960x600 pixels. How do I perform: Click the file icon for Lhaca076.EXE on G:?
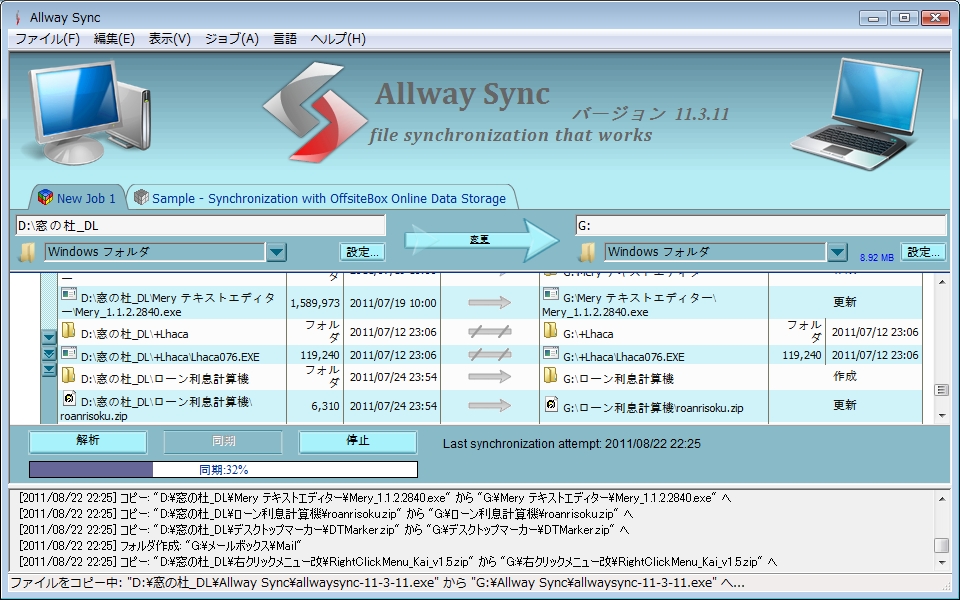pos(553,353)
